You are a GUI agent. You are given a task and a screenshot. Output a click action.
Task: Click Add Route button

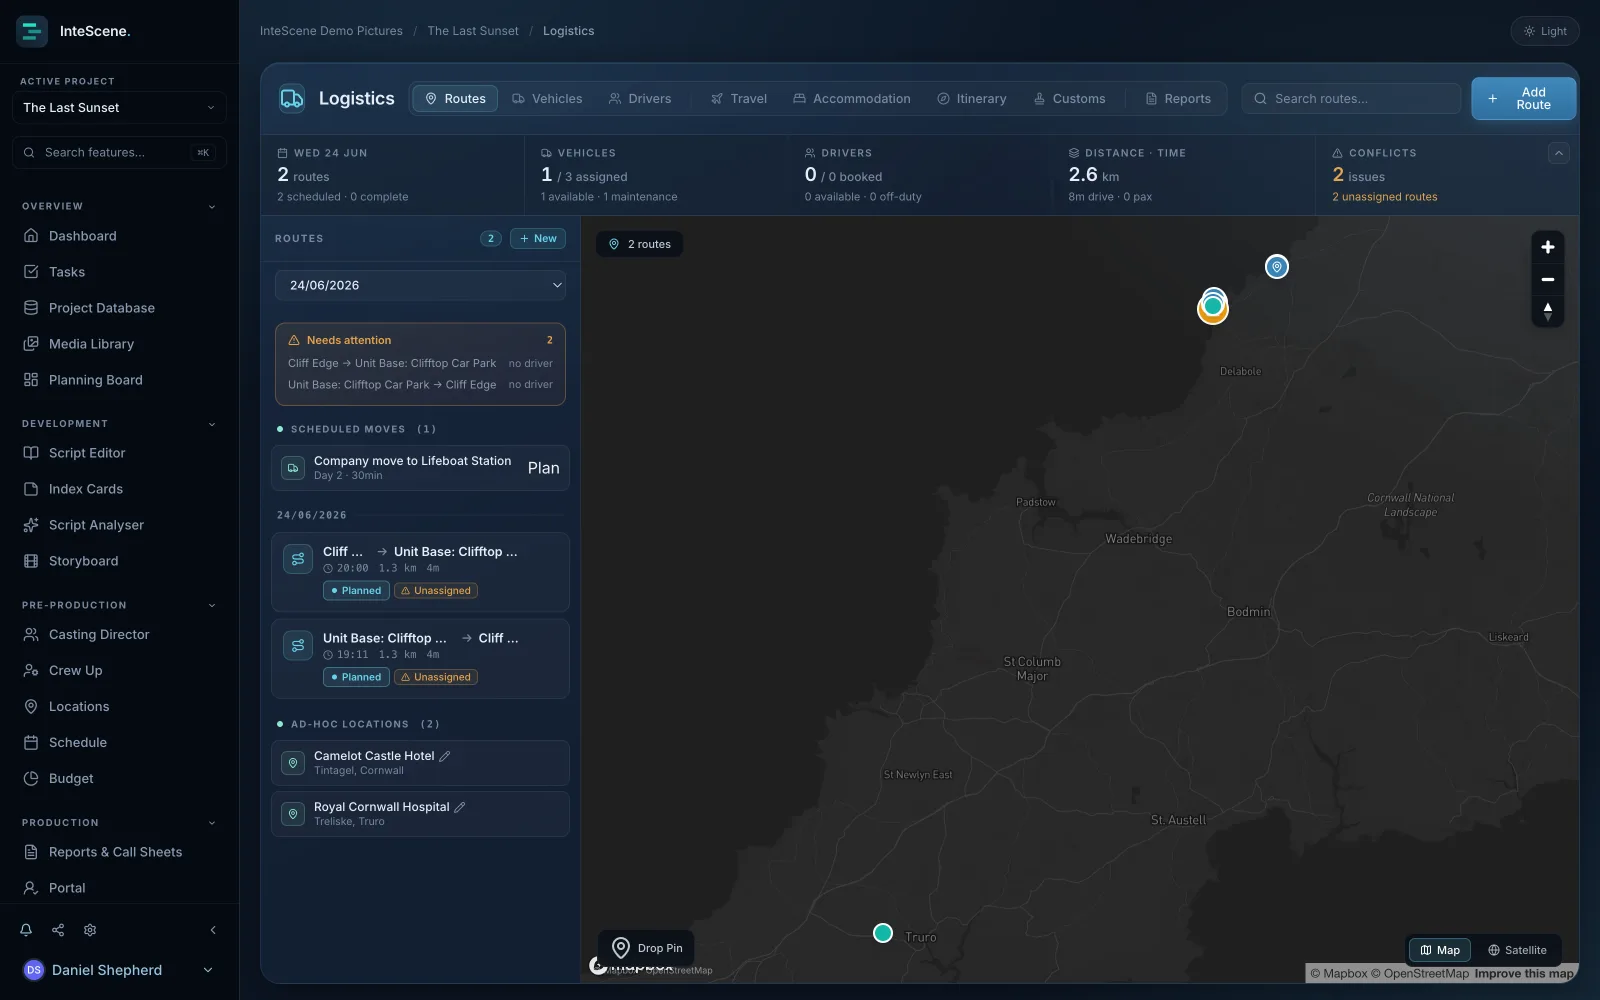1523,98
